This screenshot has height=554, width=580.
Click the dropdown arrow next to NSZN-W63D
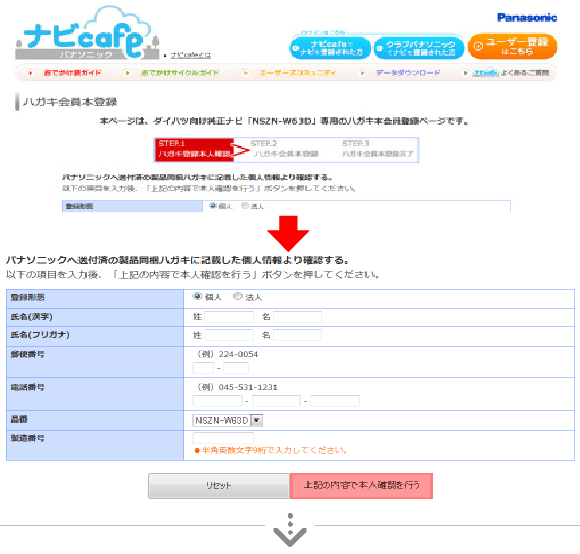coord(257,420)
